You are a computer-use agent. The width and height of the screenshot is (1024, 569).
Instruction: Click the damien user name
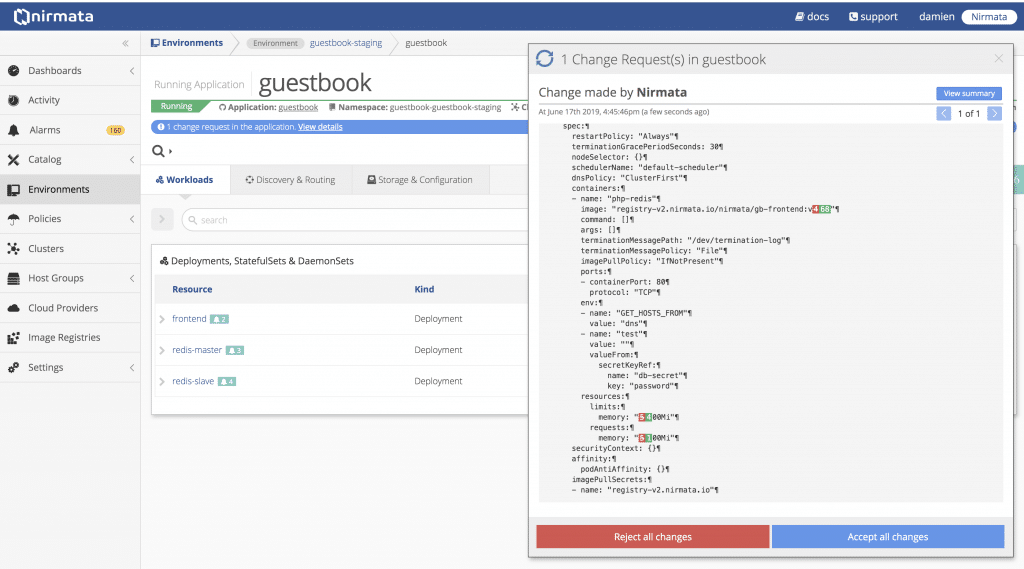point(936,16)
